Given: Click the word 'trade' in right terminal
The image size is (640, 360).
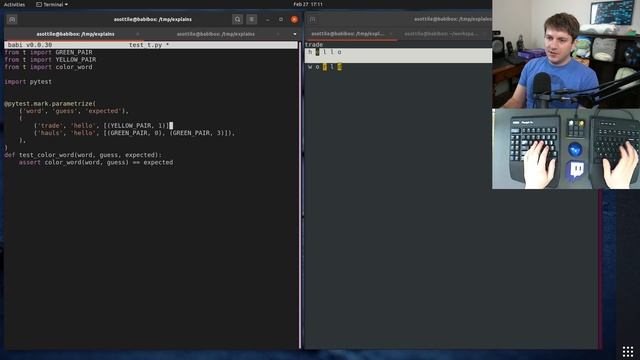Looking at the screenshot, I should (x=314, y=45).
